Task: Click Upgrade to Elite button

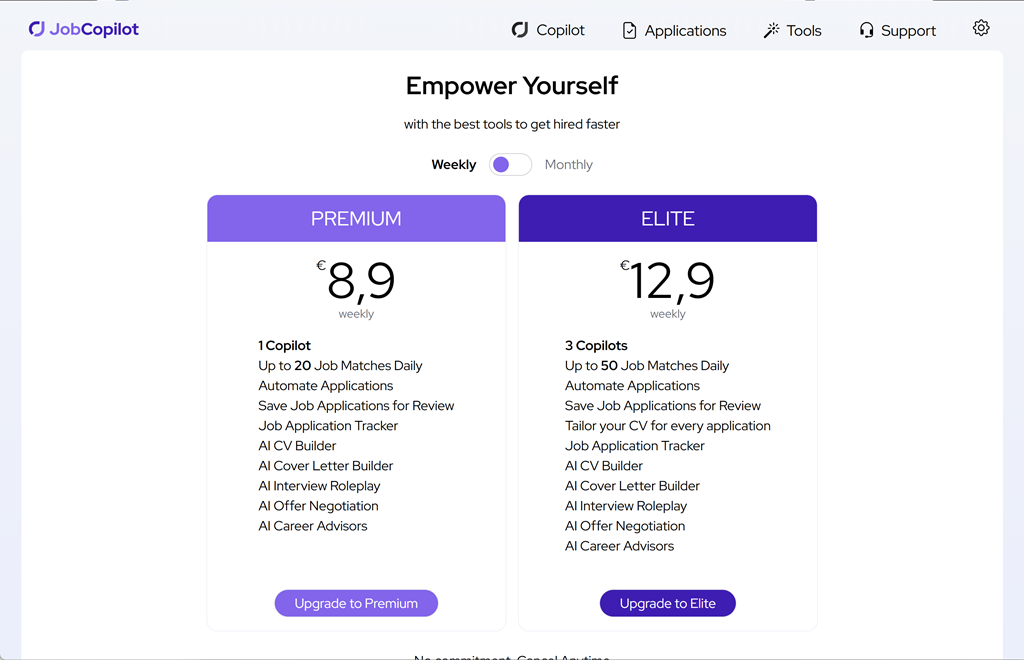Action: point(667,603)
